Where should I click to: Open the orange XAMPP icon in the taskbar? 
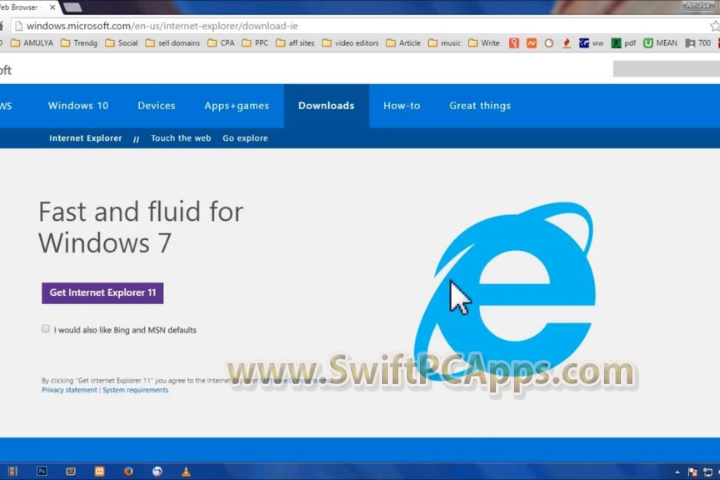click(99, 471)
